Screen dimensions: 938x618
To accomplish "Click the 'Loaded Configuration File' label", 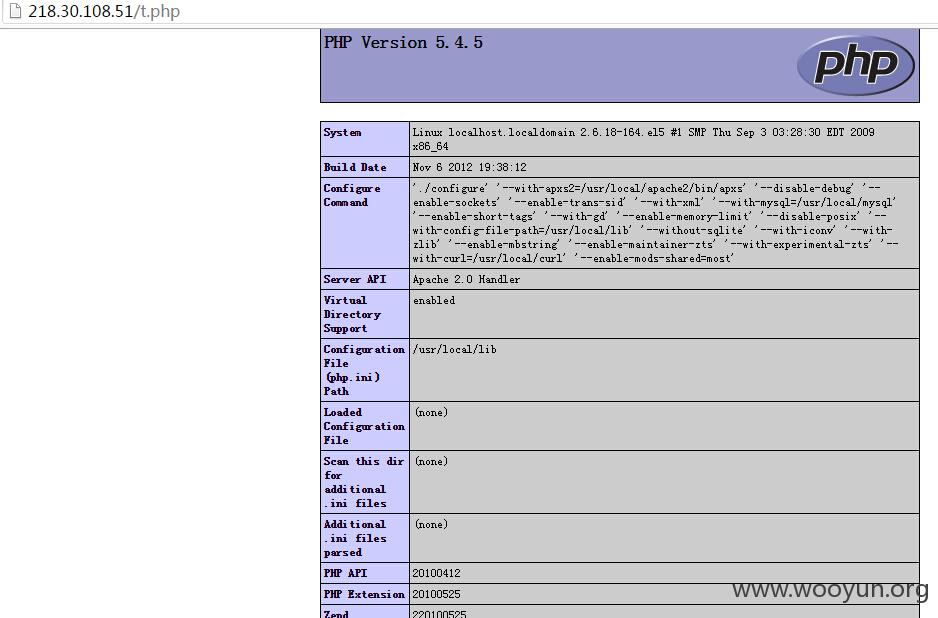I will [364, 426].
